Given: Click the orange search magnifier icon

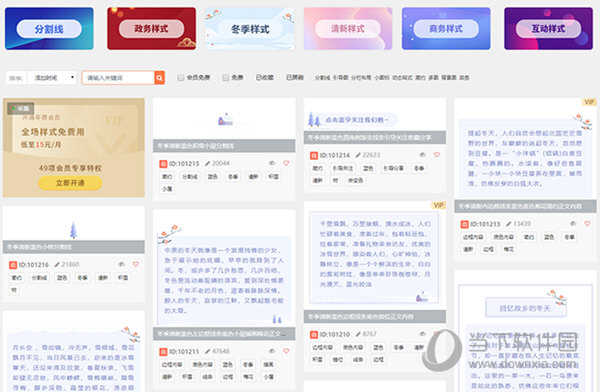Looking at the screenshot, I should point(160,78).
